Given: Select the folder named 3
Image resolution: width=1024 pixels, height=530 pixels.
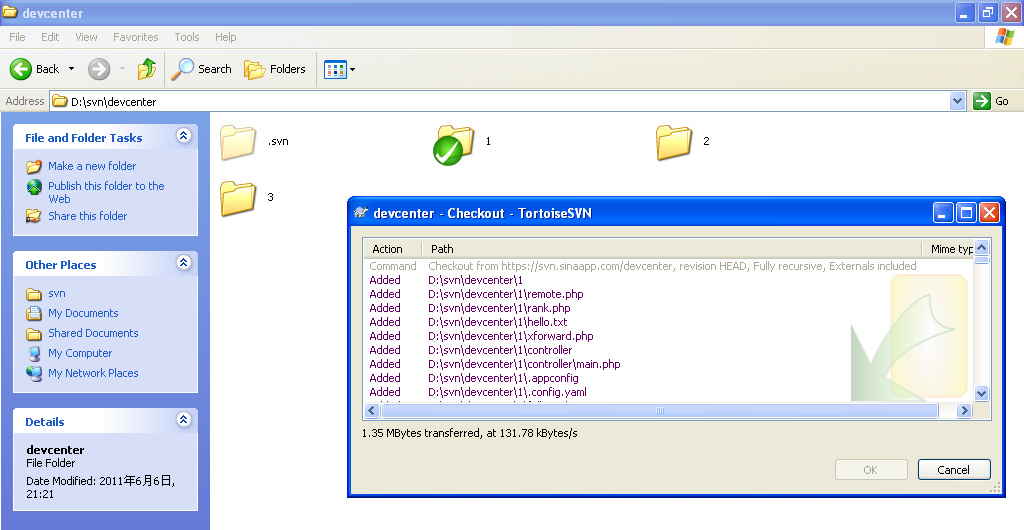Looking at the screenshot, I should (x=238, y=197).
